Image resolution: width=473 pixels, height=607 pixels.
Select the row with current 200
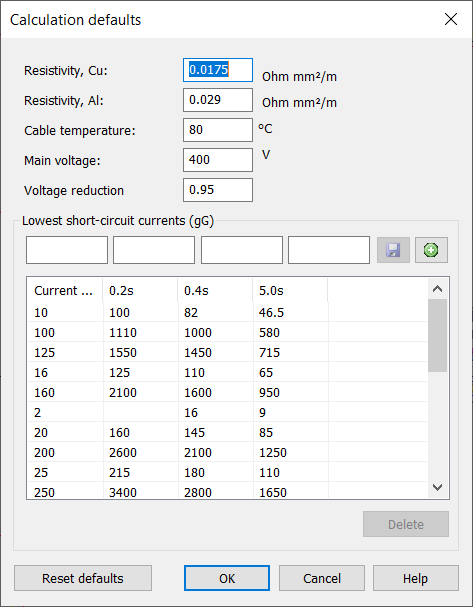click(x=228, y=452)
